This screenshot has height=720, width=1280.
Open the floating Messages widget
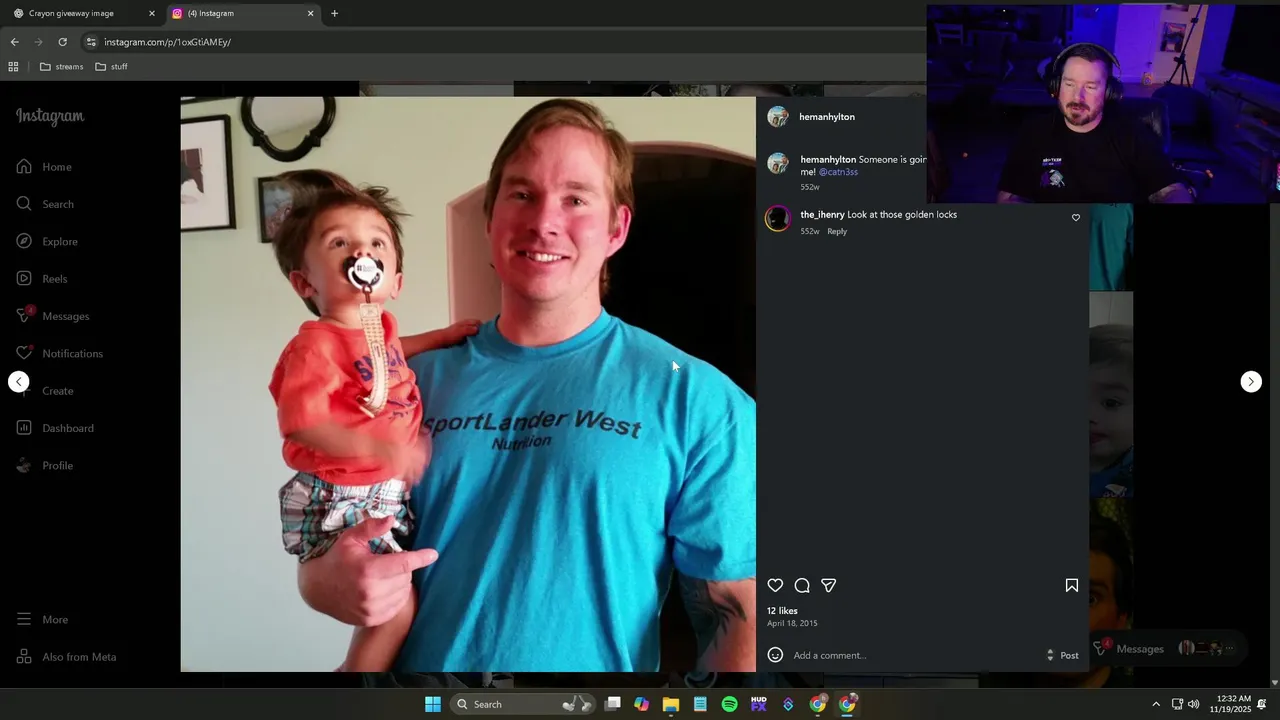(1168, 649)
